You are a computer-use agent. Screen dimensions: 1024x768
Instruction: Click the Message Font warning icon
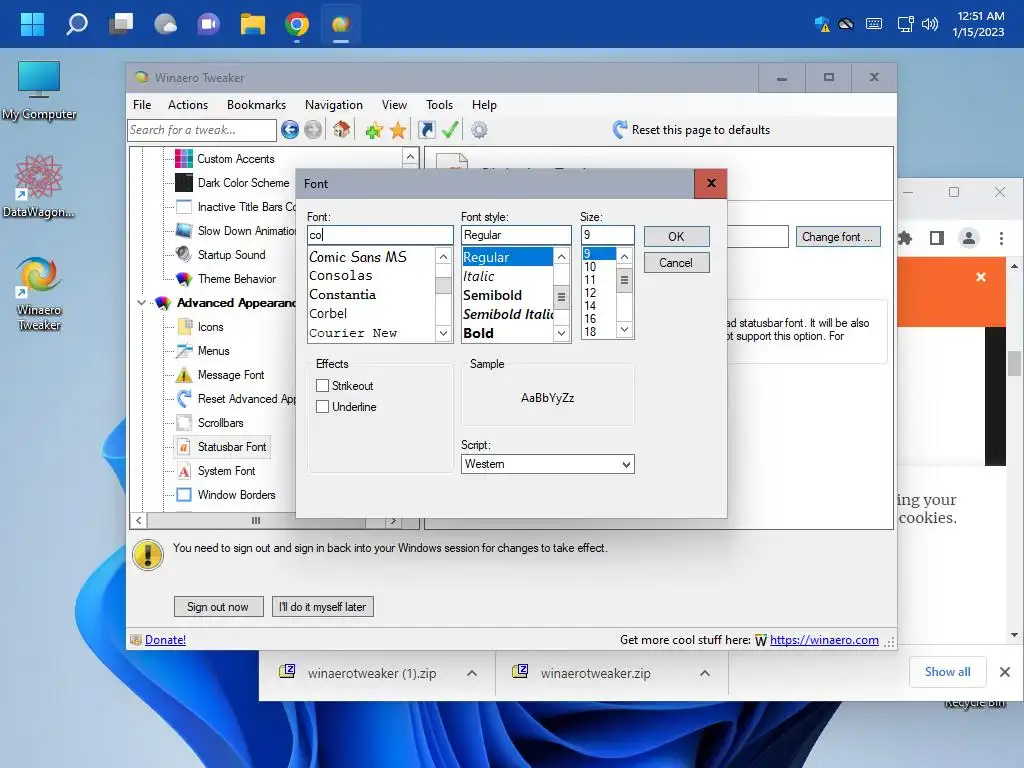184,375
